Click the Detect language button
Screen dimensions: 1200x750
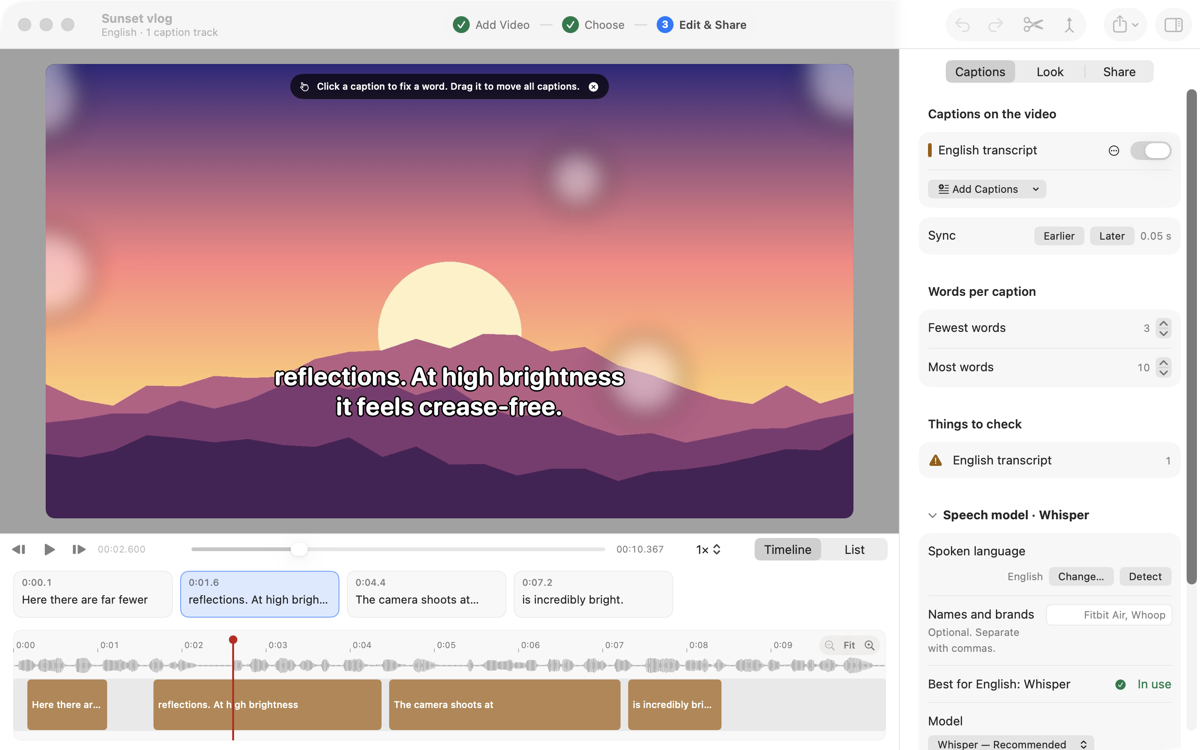coord(1145,577)
